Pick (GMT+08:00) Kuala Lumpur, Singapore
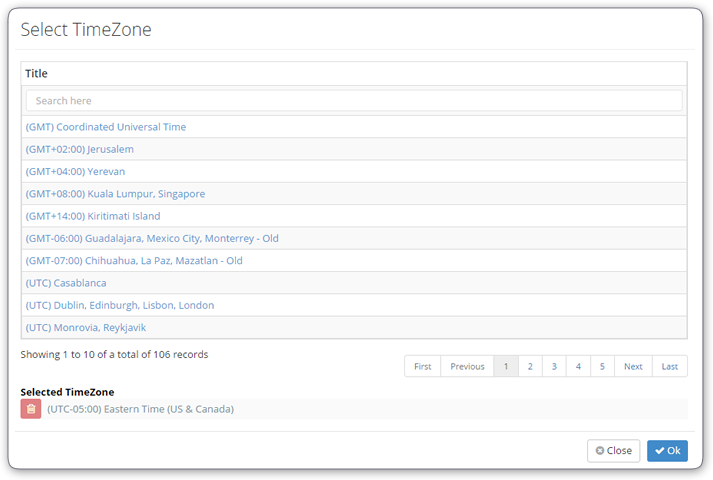The height and width of the screenshot is (480, 713). pos(115,194)
